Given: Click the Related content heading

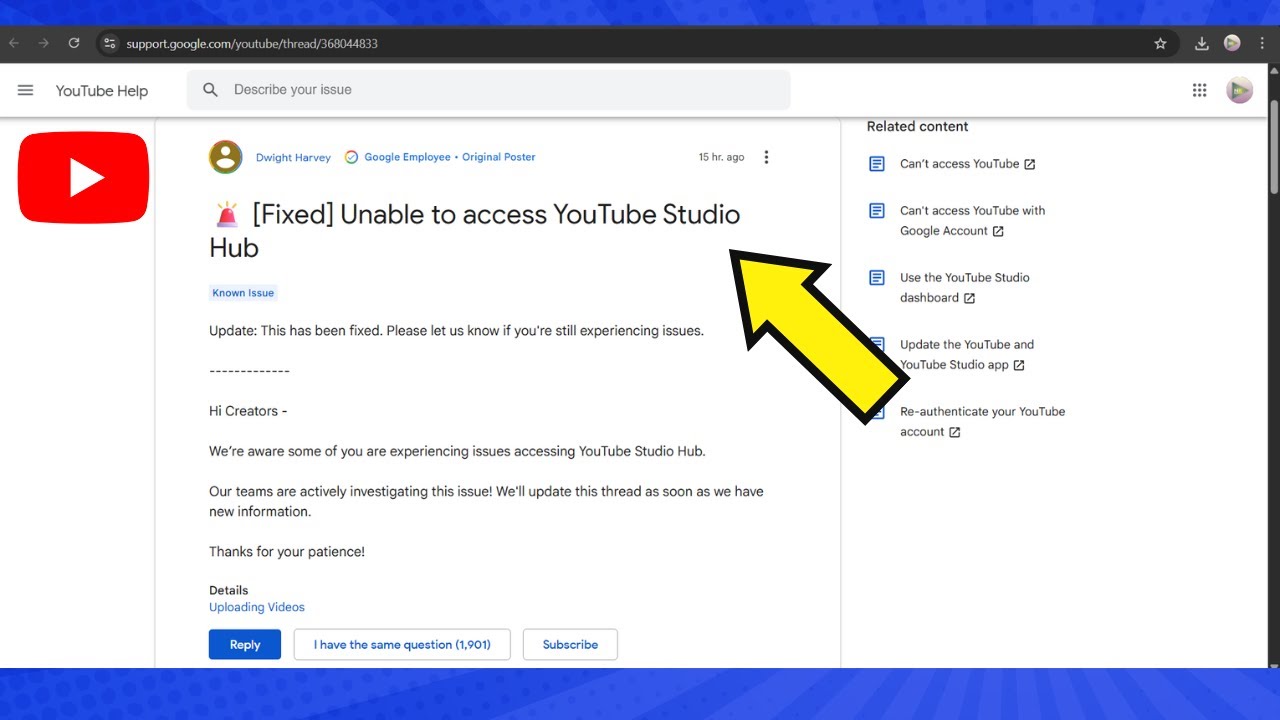Looking at the screenshot, I should [x=917, y=126].
